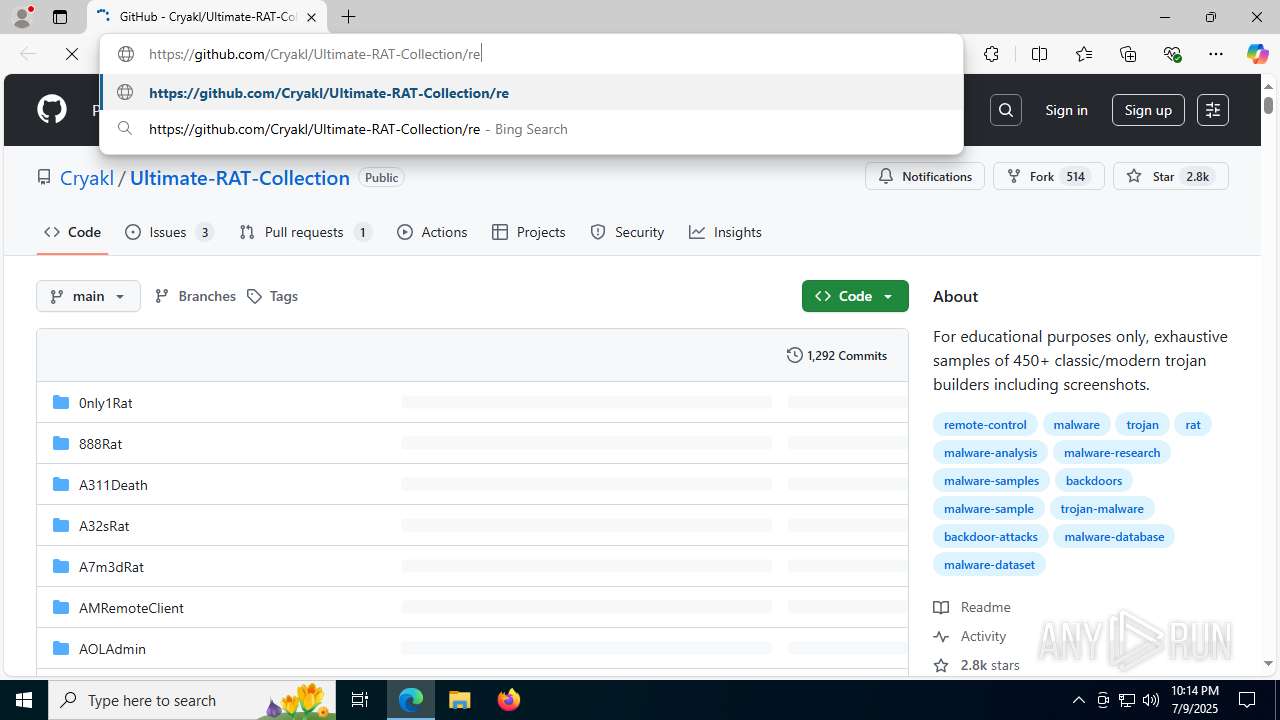View Tags list

[272, 296]
